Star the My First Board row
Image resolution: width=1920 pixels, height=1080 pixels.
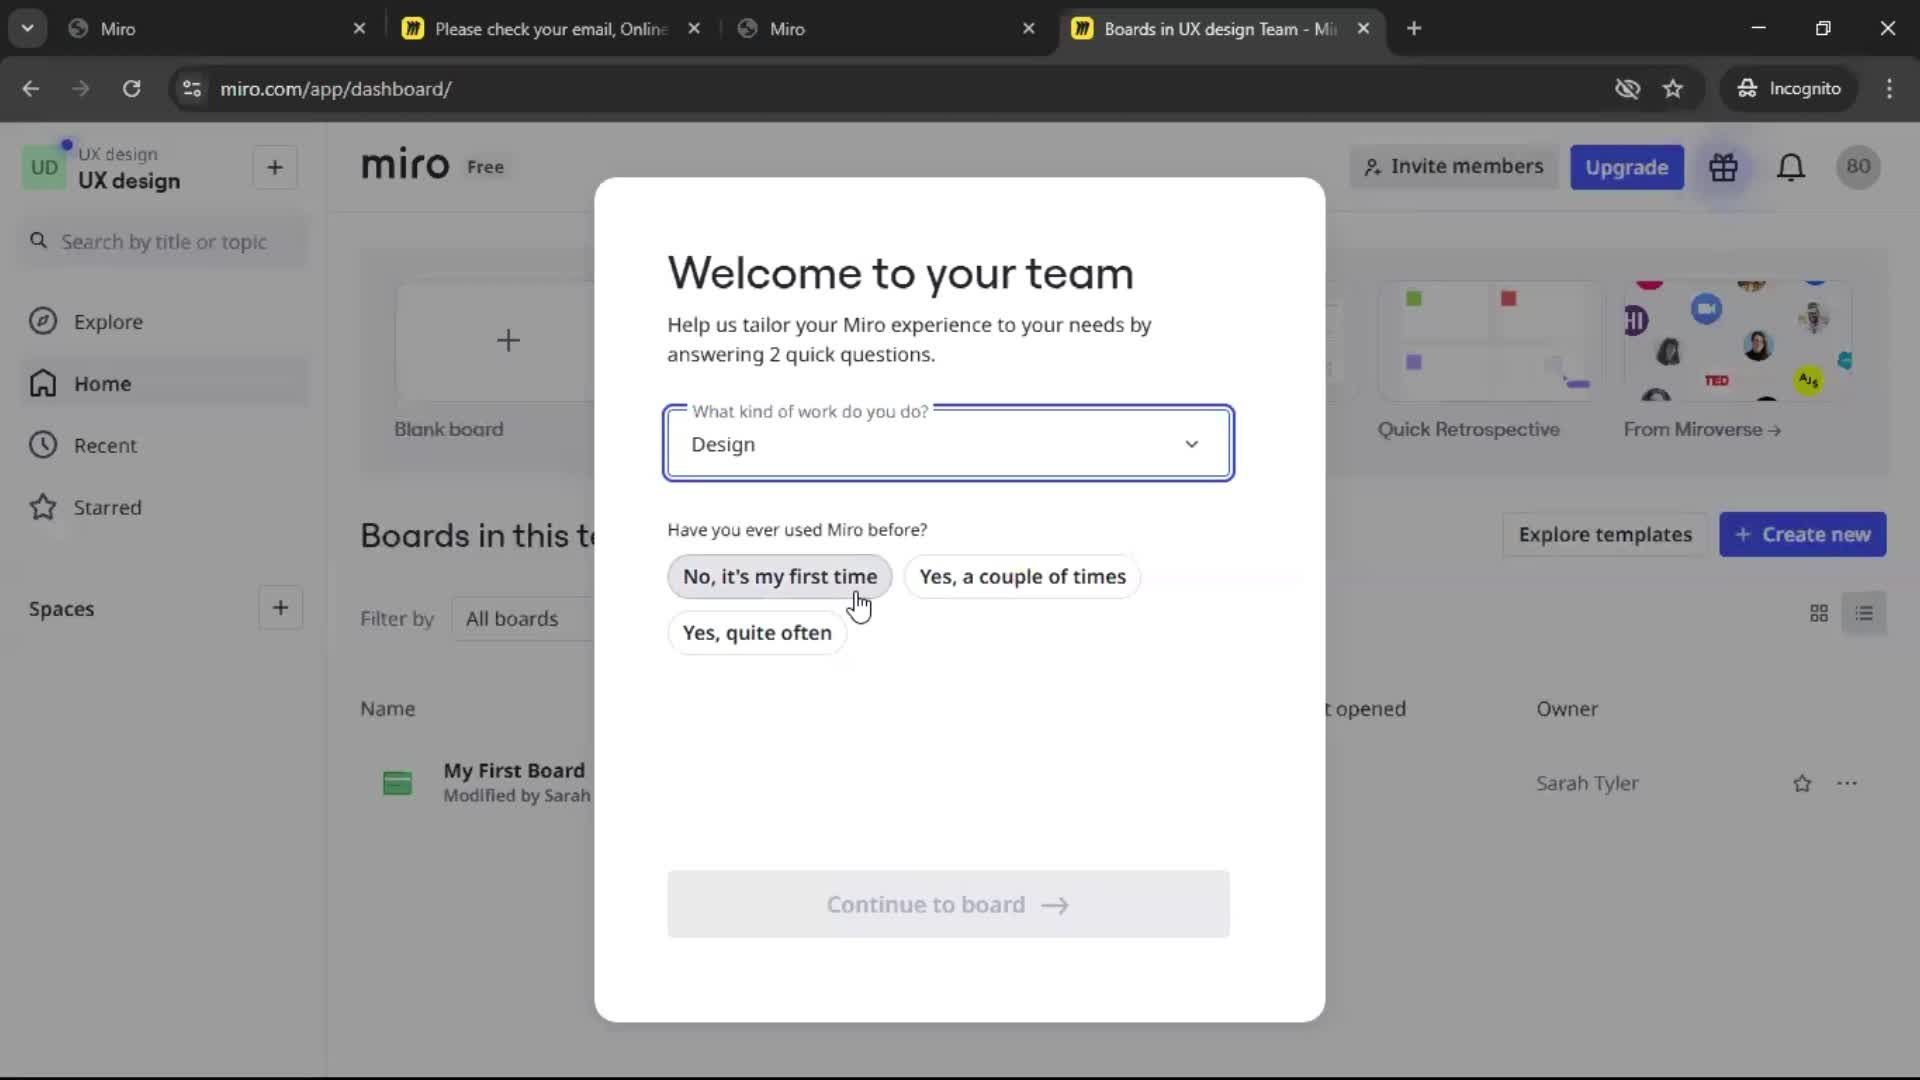click(x=1802, y=783)
